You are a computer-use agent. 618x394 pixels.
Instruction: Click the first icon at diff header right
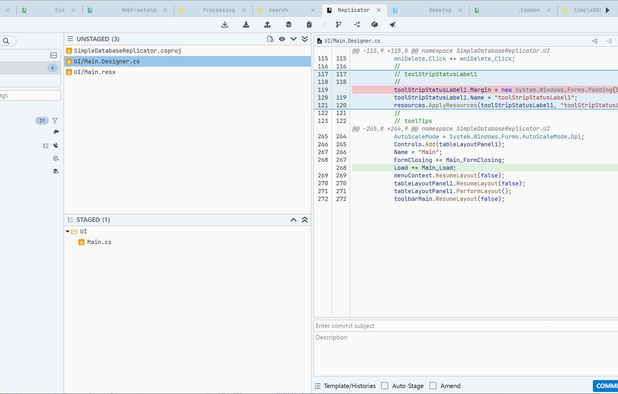click(595, 41)
